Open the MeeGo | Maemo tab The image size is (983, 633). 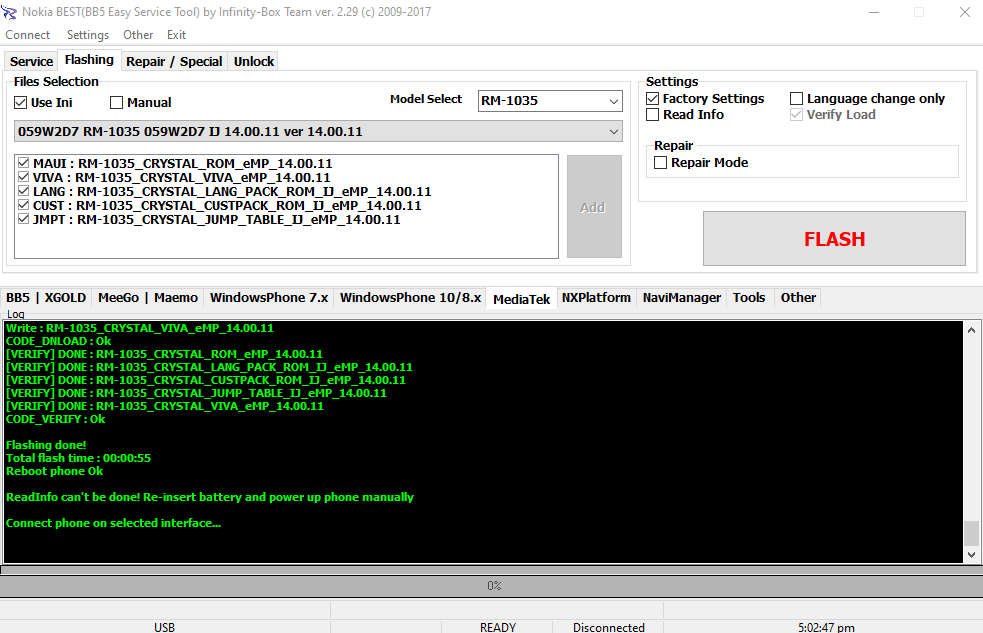[148, 298]
